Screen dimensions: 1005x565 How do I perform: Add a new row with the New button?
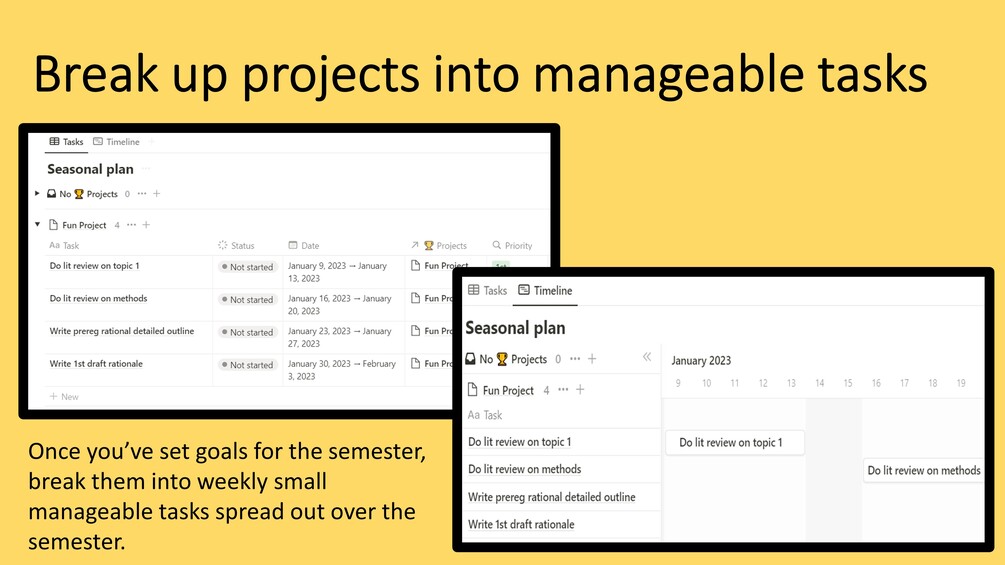coord(64,397)
